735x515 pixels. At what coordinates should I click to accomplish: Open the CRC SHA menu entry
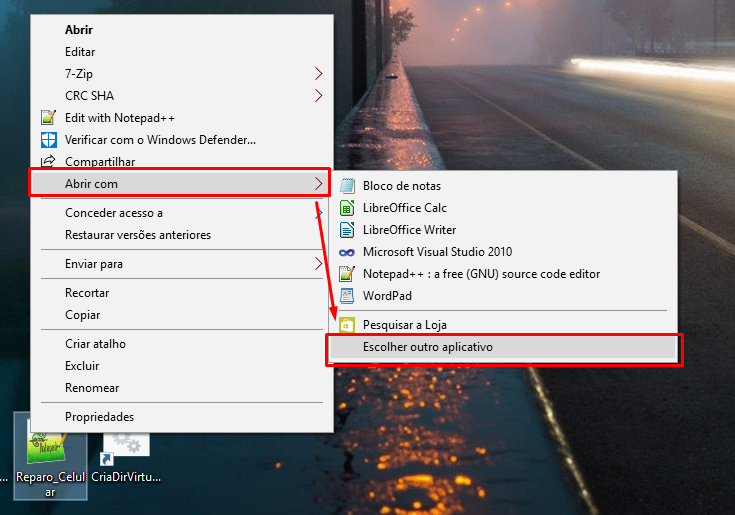coord(182,96)
